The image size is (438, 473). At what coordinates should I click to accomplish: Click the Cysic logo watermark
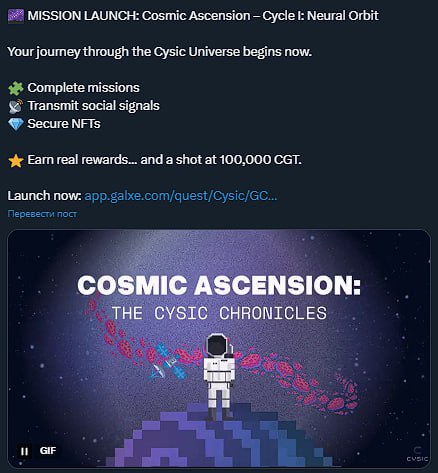point(417,454)
